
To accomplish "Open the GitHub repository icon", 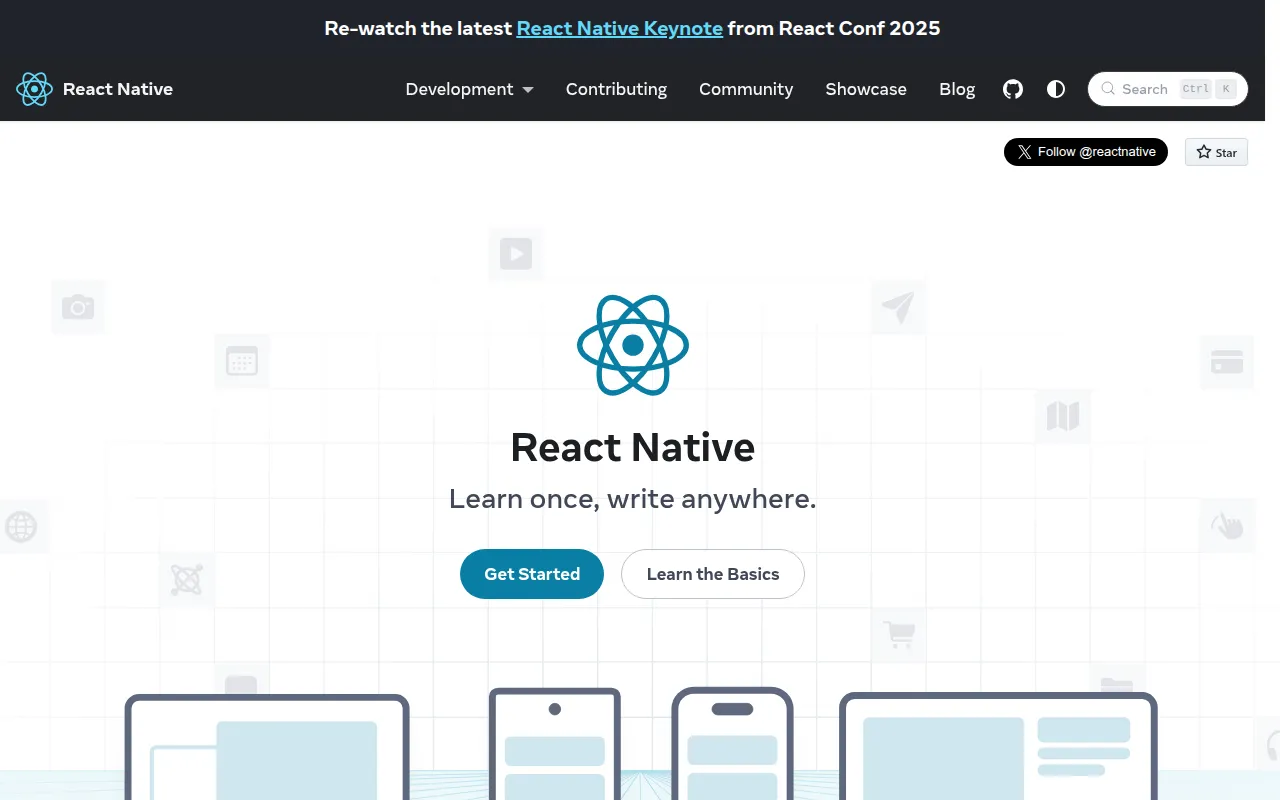I will tap(1013, 89).
